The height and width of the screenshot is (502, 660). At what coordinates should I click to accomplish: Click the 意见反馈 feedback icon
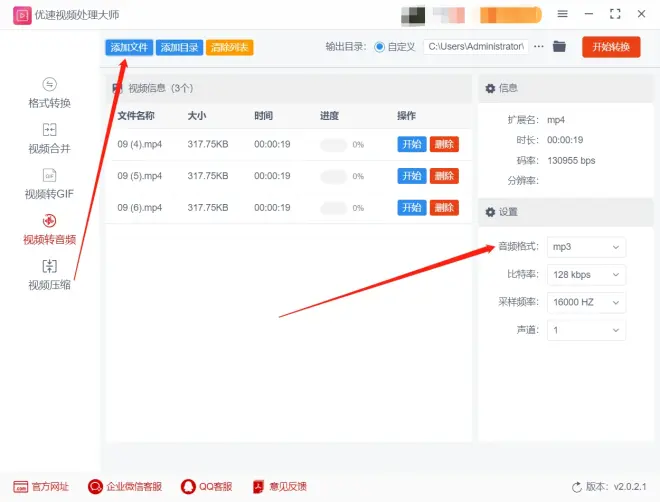pos(258,486)
